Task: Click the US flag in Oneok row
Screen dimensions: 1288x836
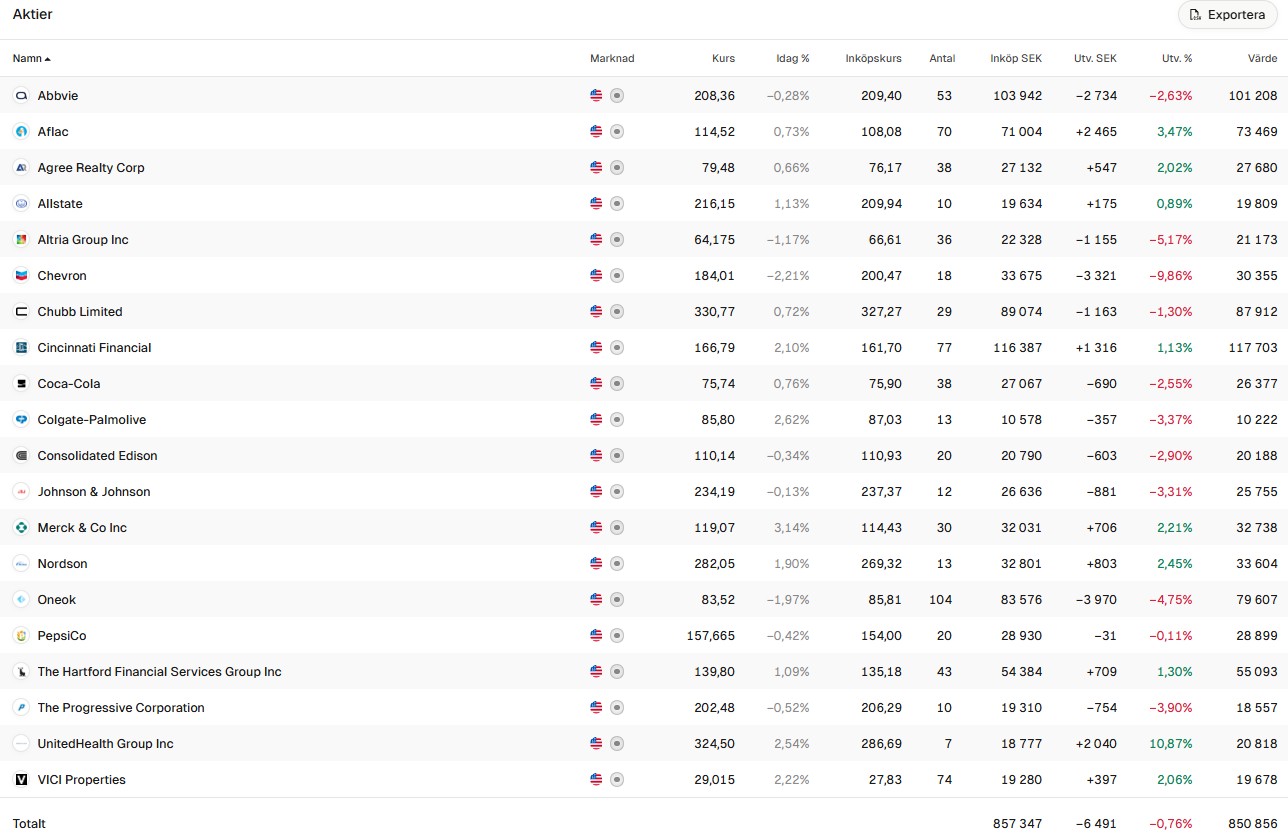Action: pos(596,599)
